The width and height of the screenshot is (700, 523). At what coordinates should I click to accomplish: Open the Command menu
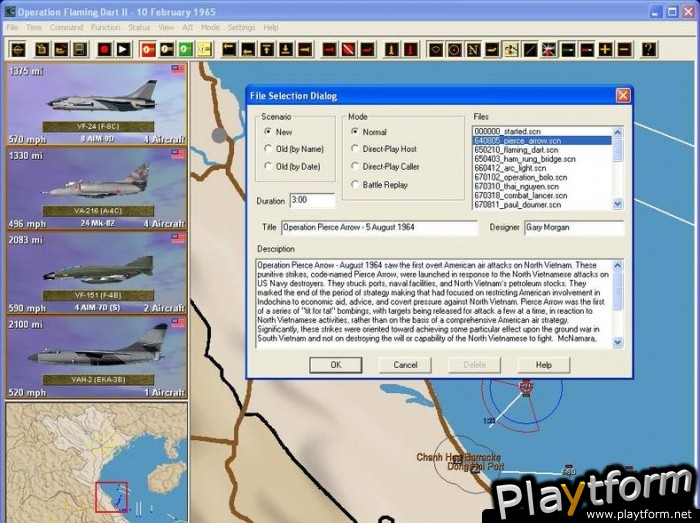coord(66,27)
